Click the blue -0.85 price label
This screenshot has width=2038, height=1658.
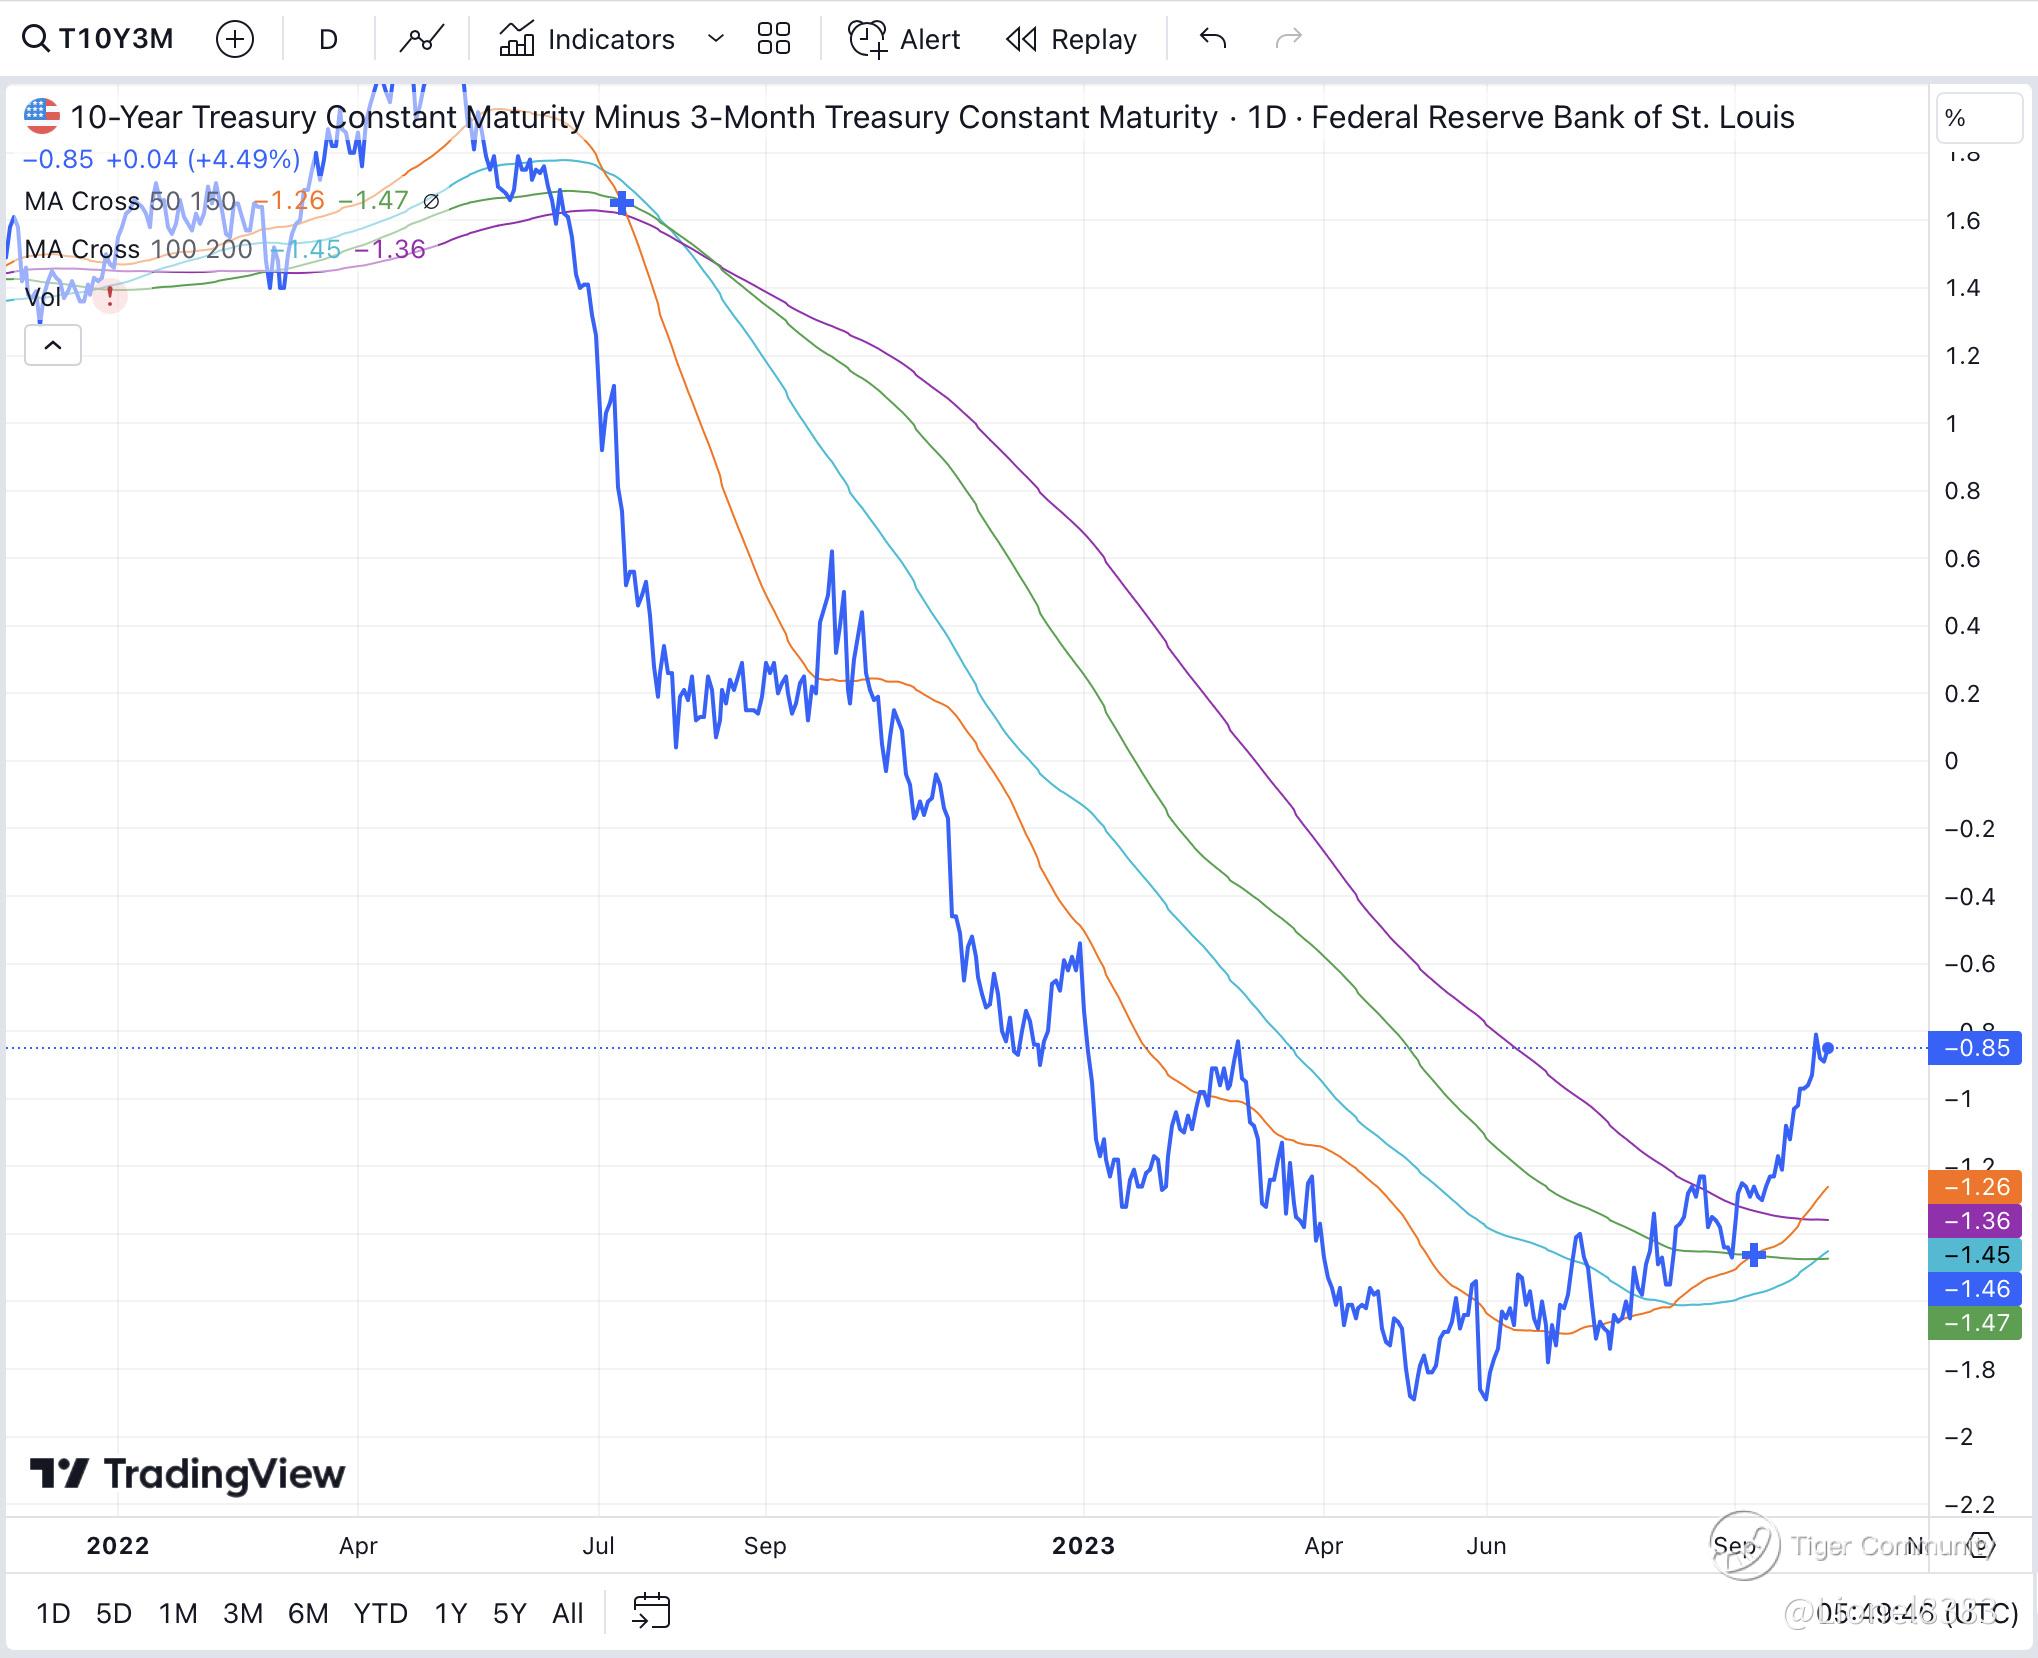click(1974, 1048)
